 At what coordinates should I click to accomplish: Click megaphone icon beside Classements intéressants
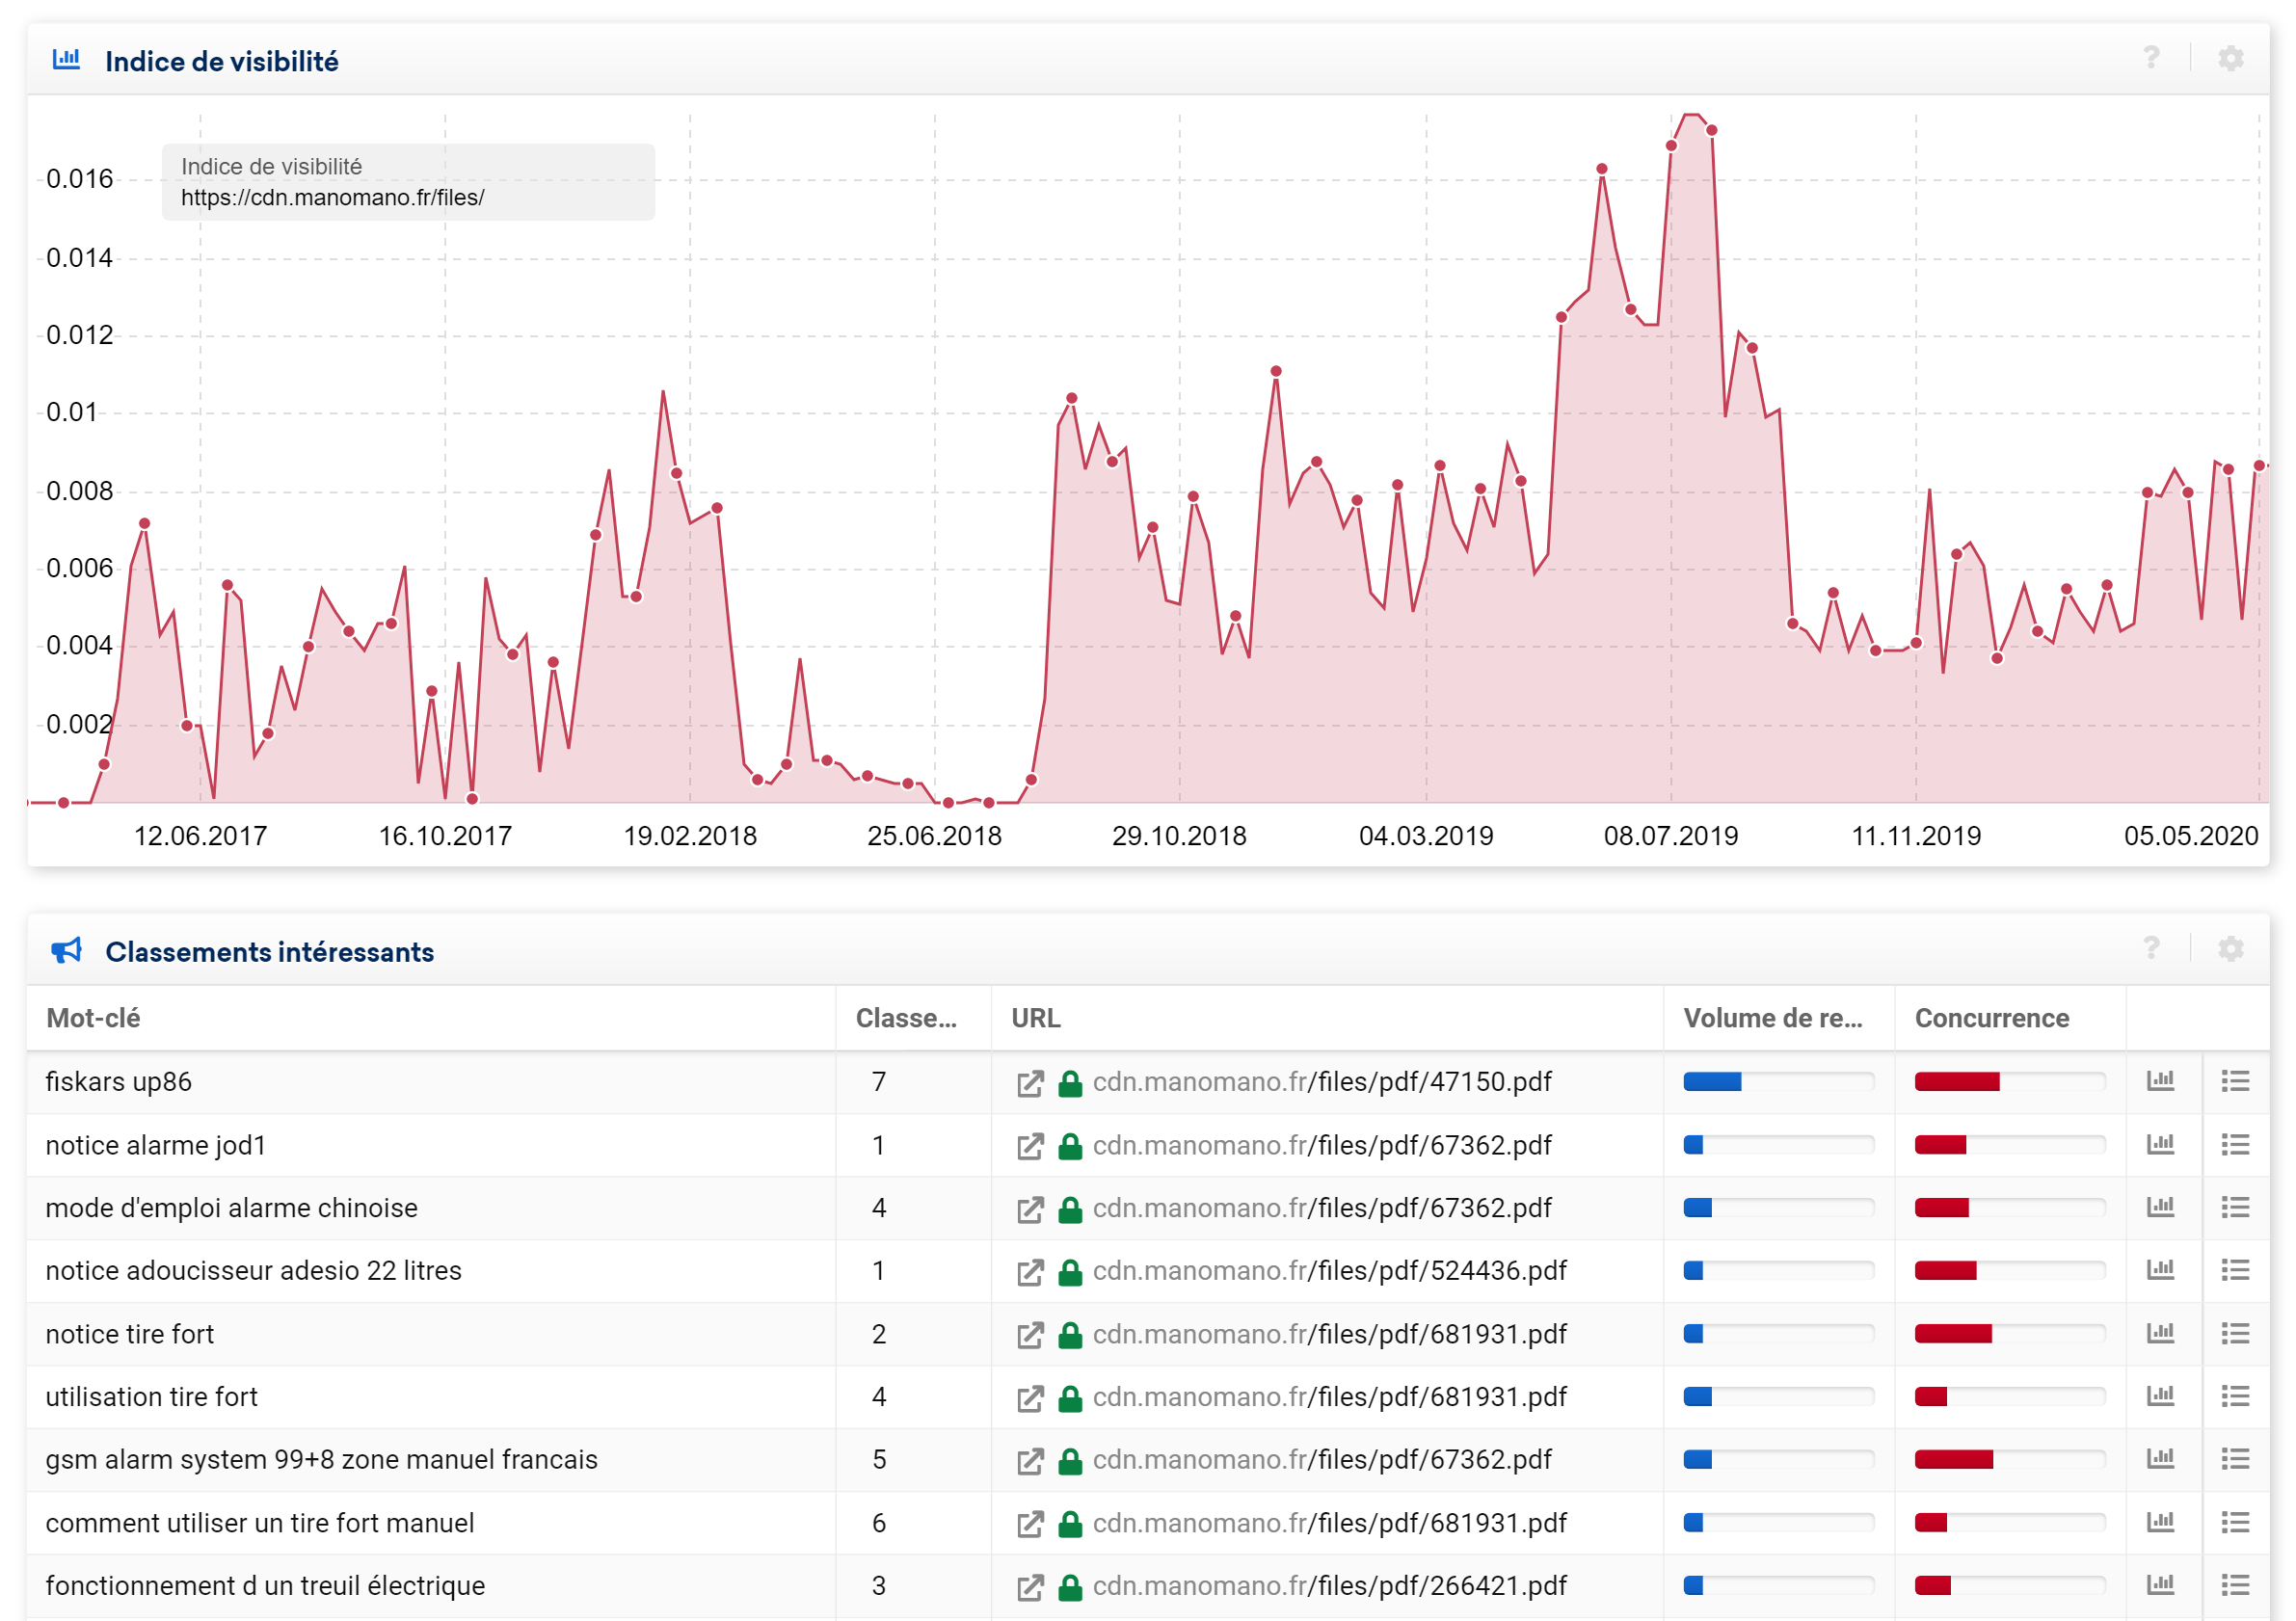click(x=66, y=950)
